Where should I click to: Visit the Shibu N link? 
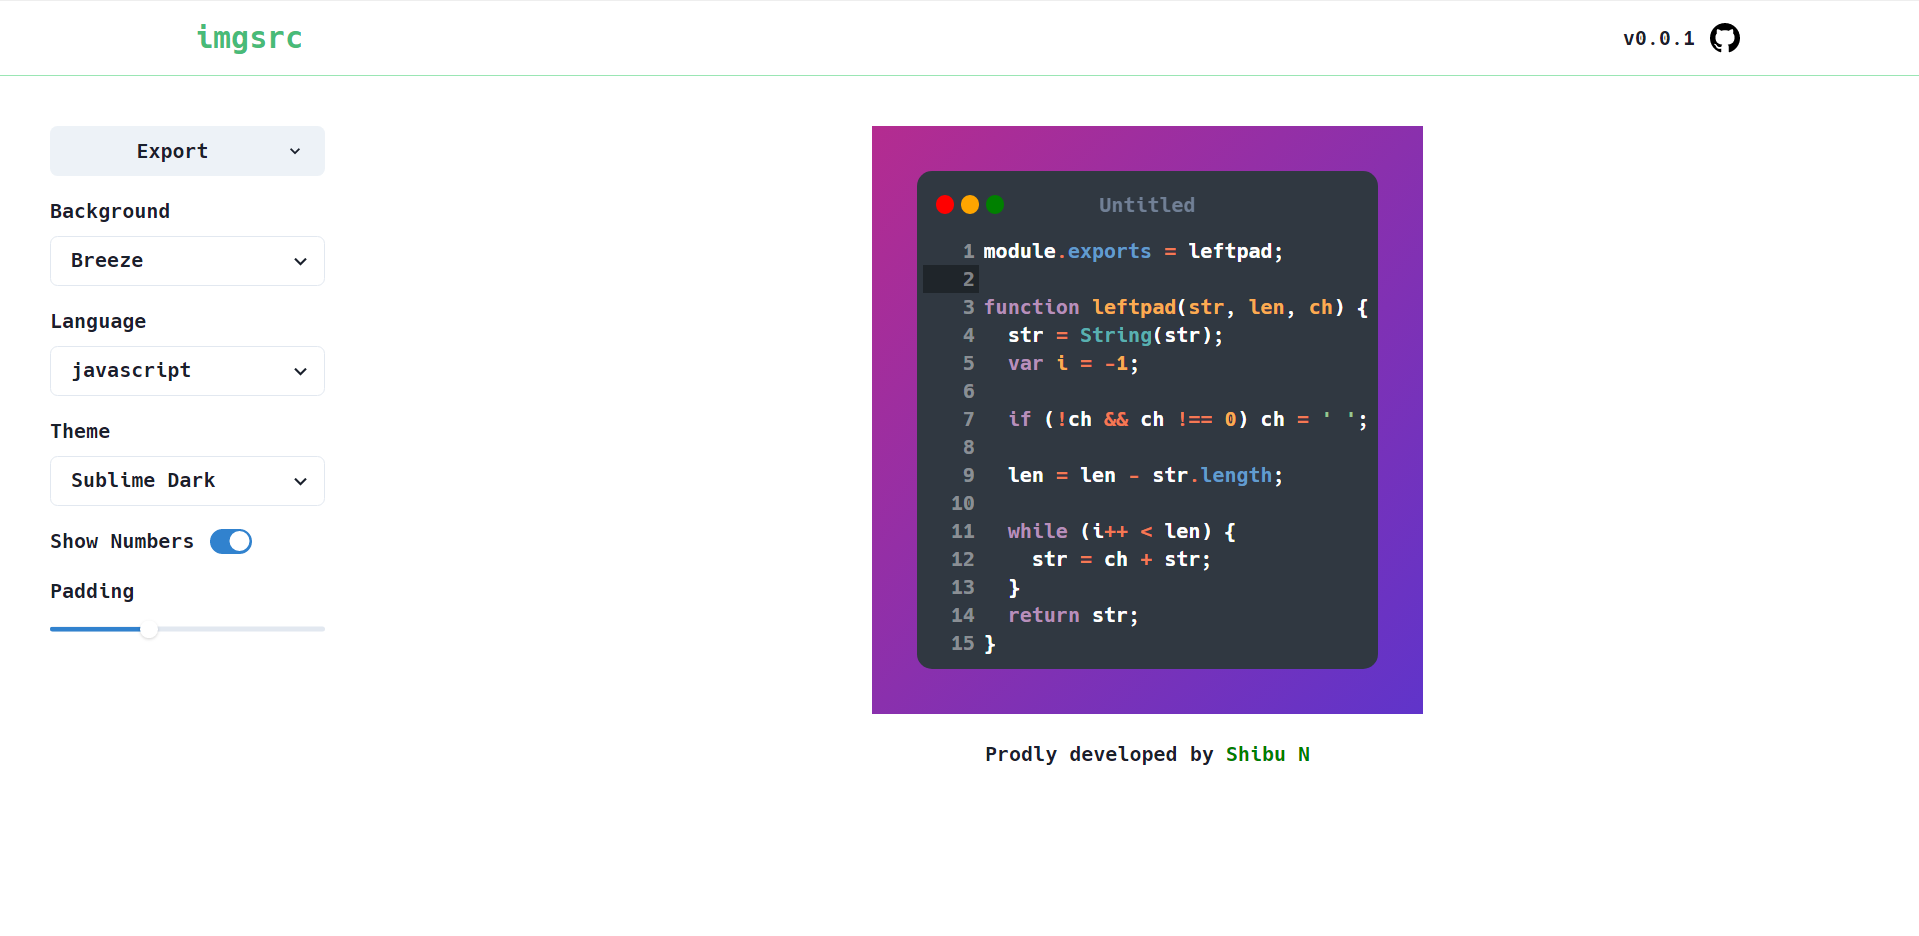pos(1267,754)
